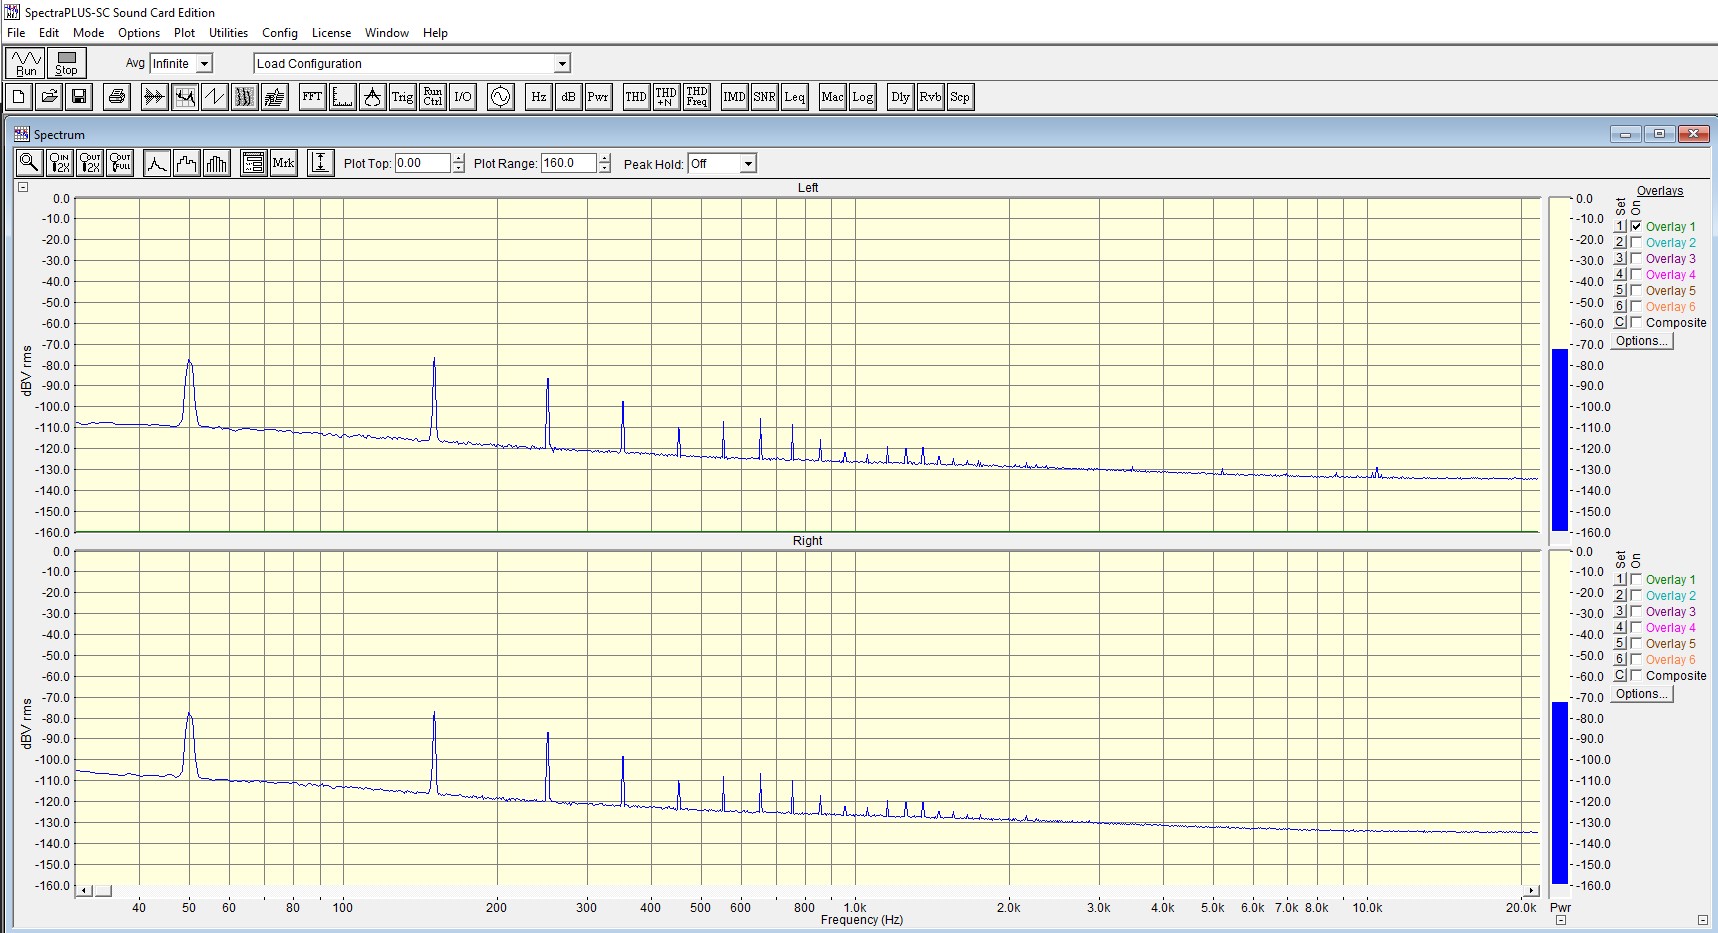Open the I/O device settings

tap(462, 97)
